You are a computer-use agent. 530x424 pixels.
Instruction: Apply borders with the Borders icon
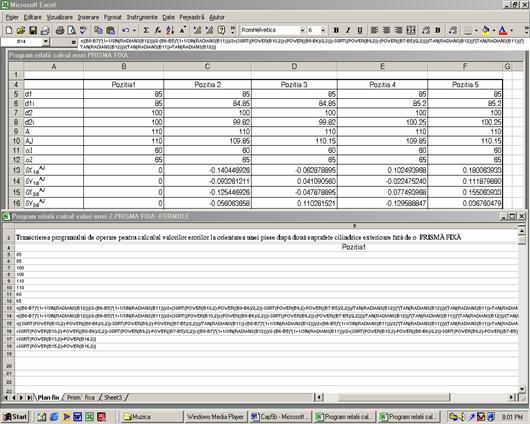click(468, 30)
